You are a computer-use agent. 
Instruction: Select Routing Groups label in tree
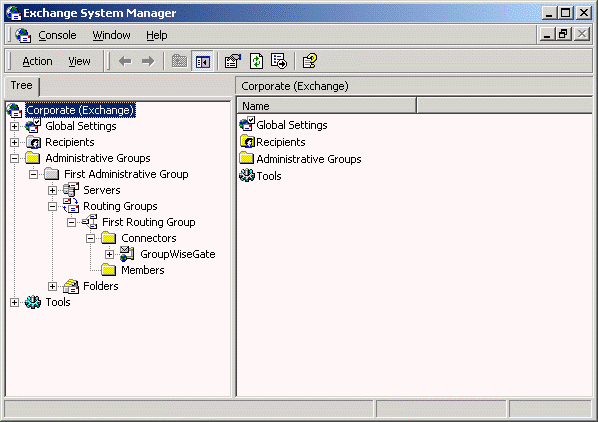[121, 206]
